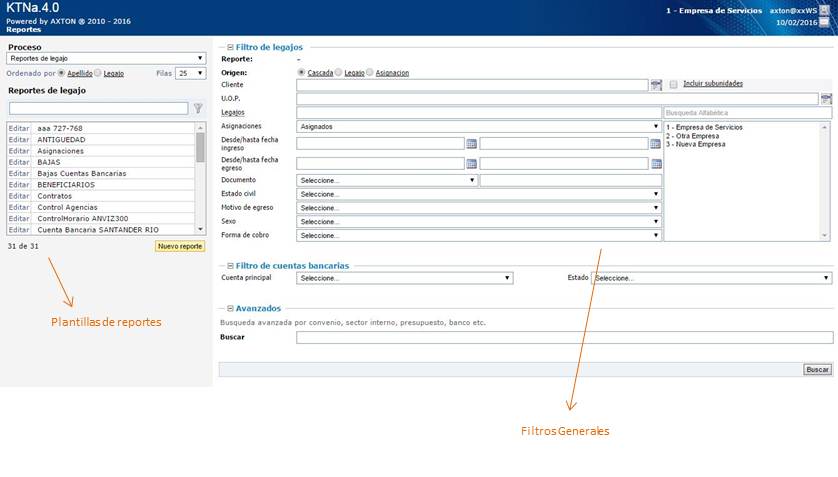
Task: Collapse the Filtro de cuentas bancarias section
Action: [231, 266]
